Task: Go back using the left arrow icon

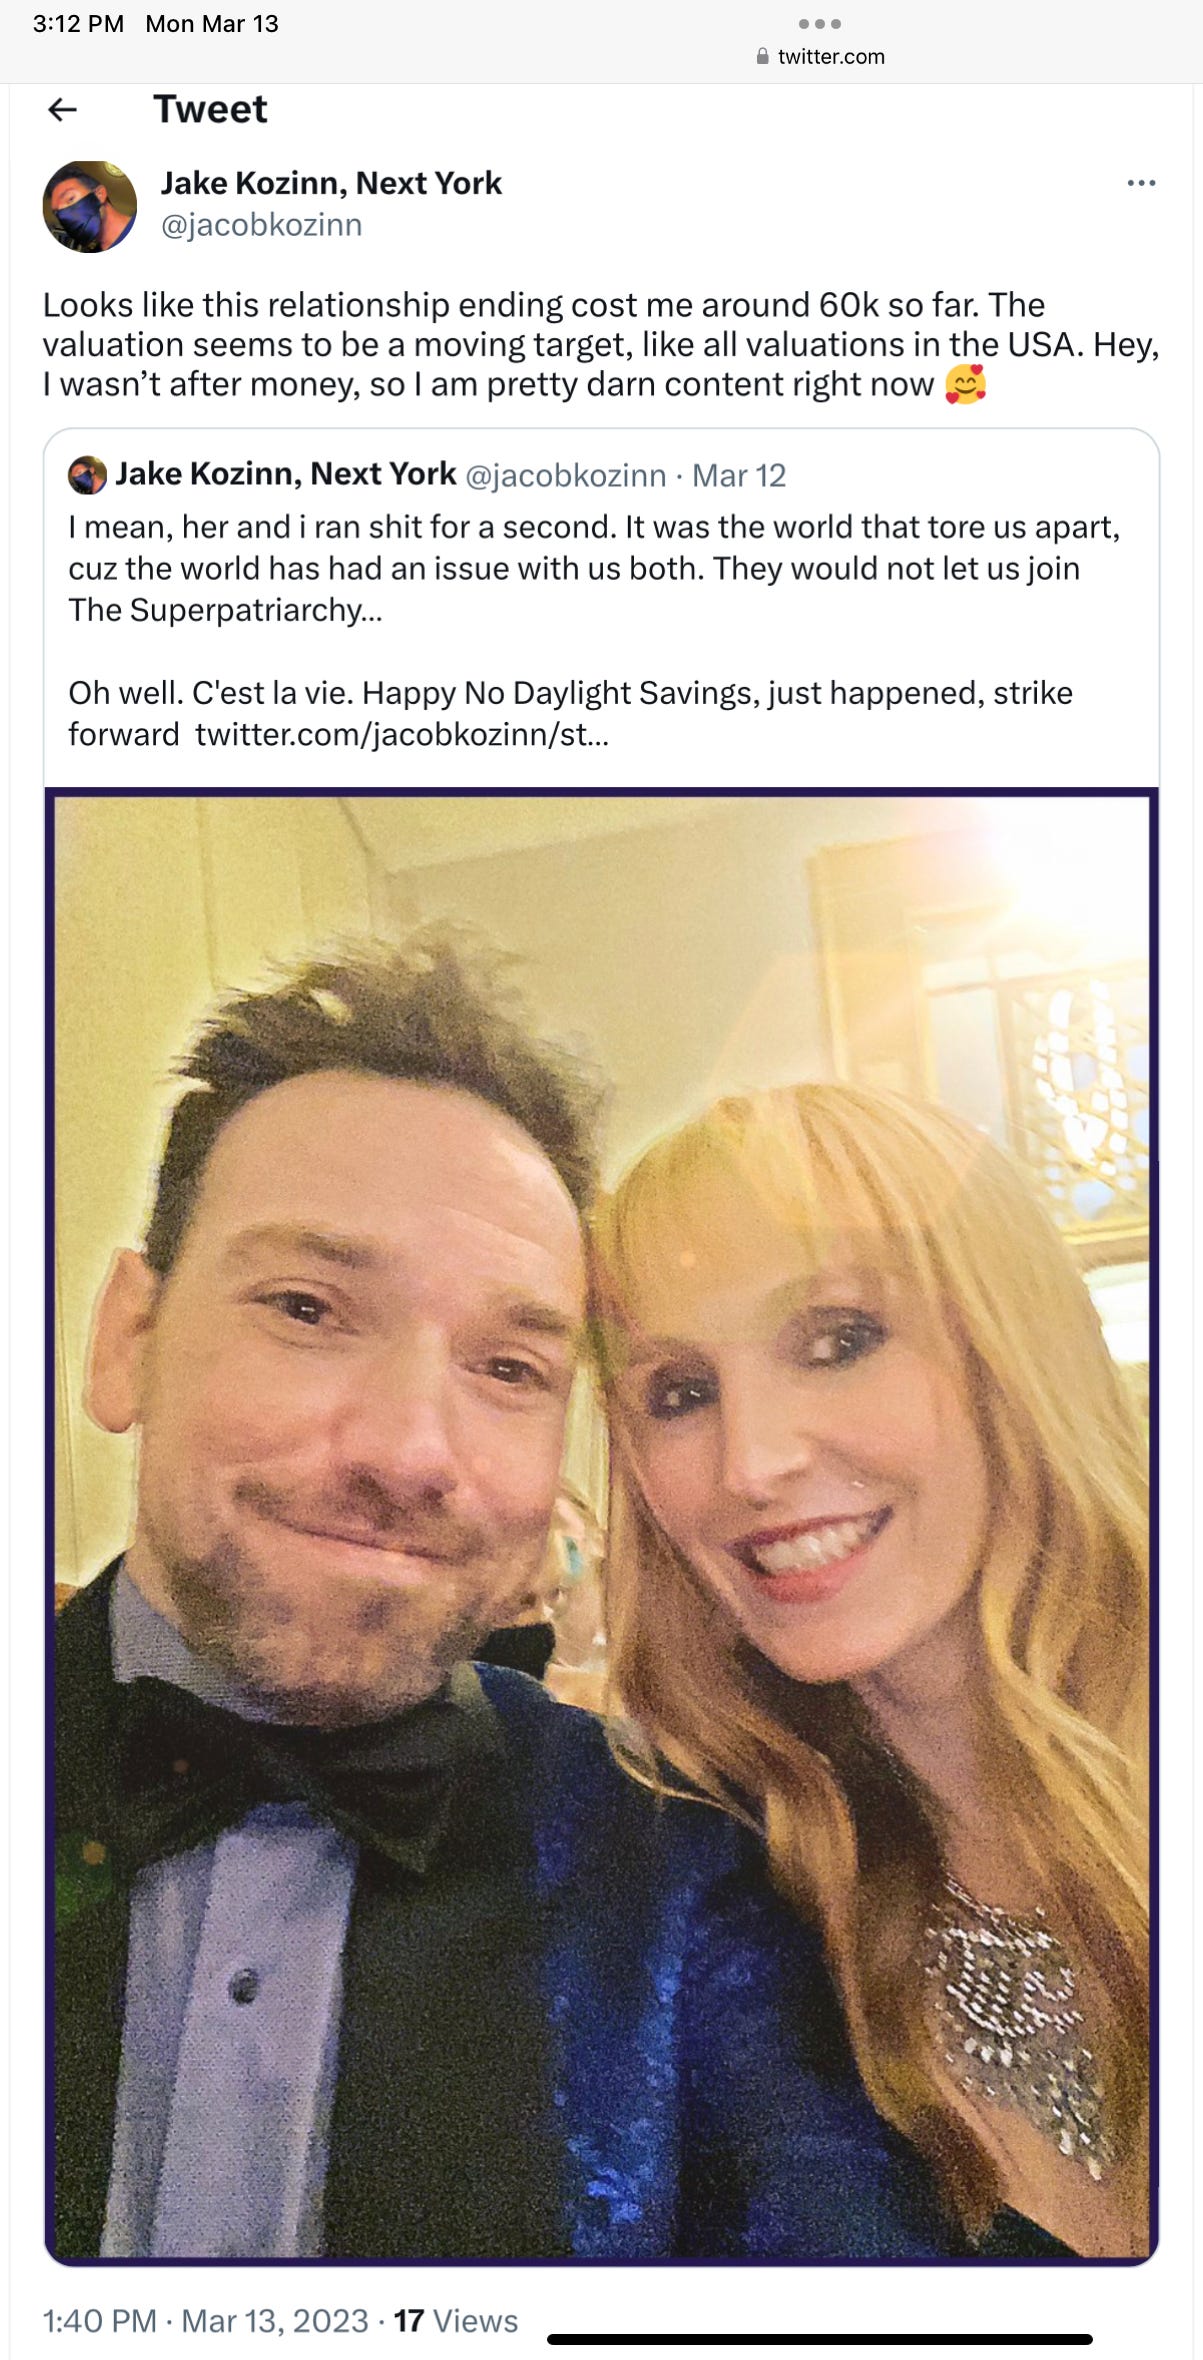Action: click(x=62, y=109)
